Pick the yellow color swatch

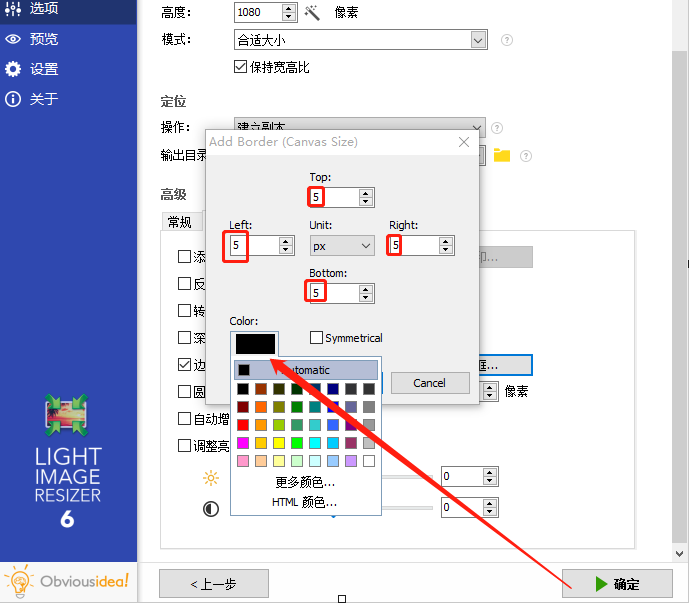click(279, 443)
